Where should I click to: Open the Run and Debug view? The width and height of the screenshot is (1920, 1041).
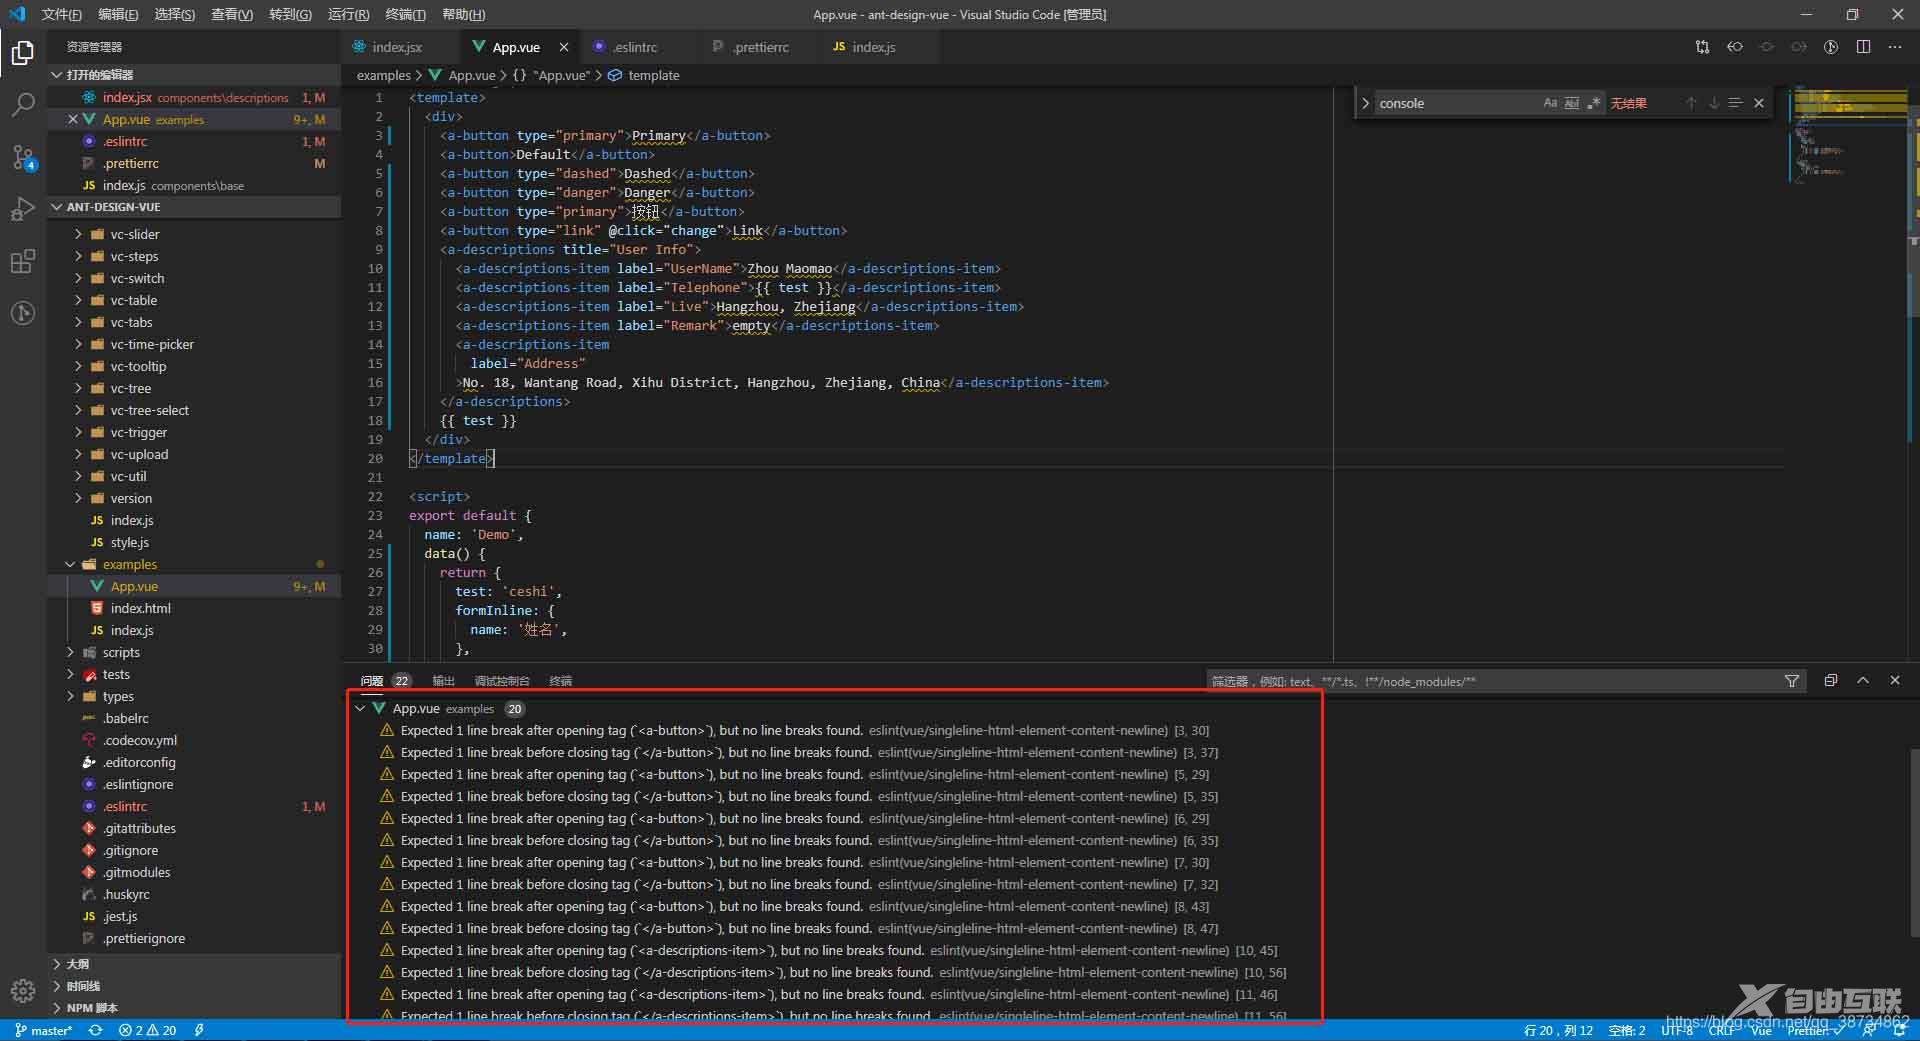pyautogui.click(x=22, y=209)
